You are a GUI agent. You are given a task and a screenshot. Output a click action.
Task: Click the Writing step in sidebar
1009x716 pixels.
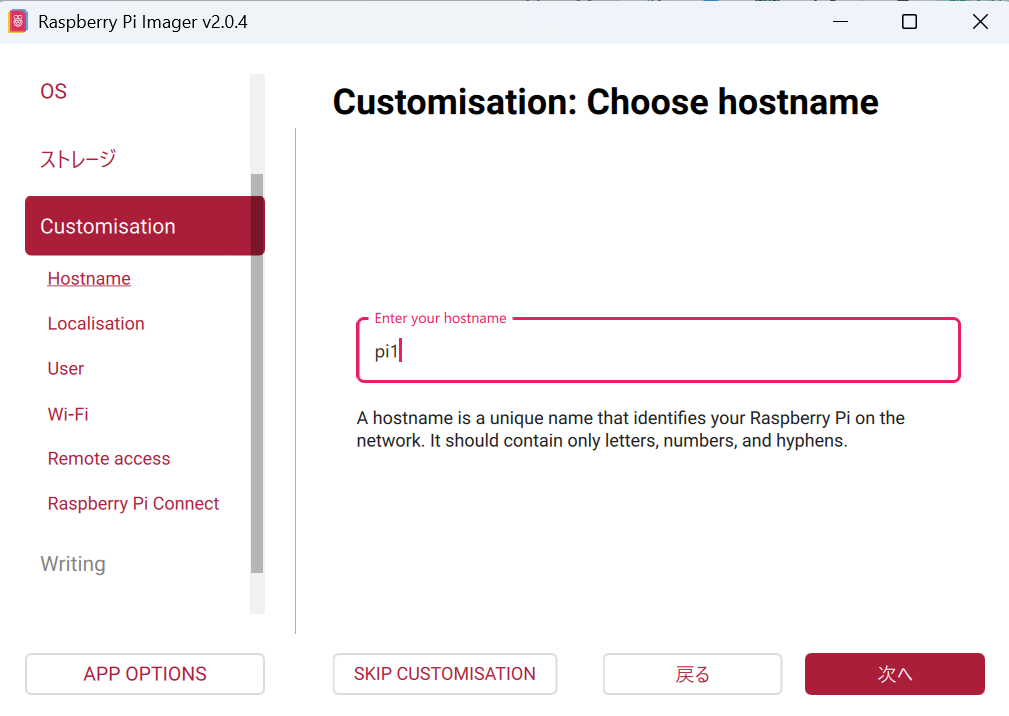click(73, 564)
